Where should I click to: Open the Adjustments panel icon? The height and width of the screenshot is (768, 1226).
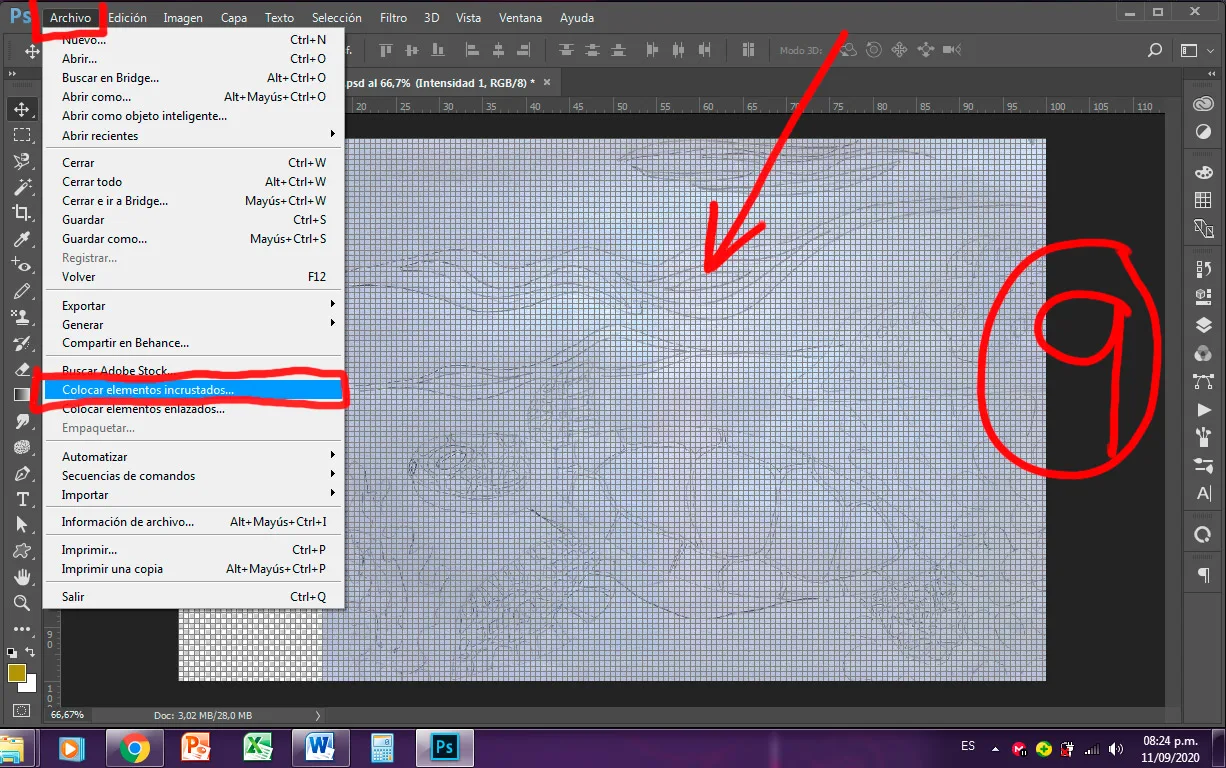tap(1203, 133)
